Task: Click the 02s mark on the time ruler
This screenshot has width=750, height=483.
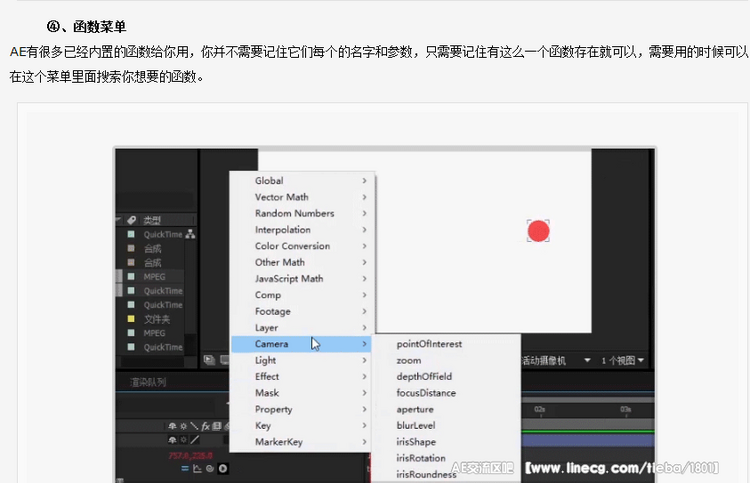Action: click(540, 409)
